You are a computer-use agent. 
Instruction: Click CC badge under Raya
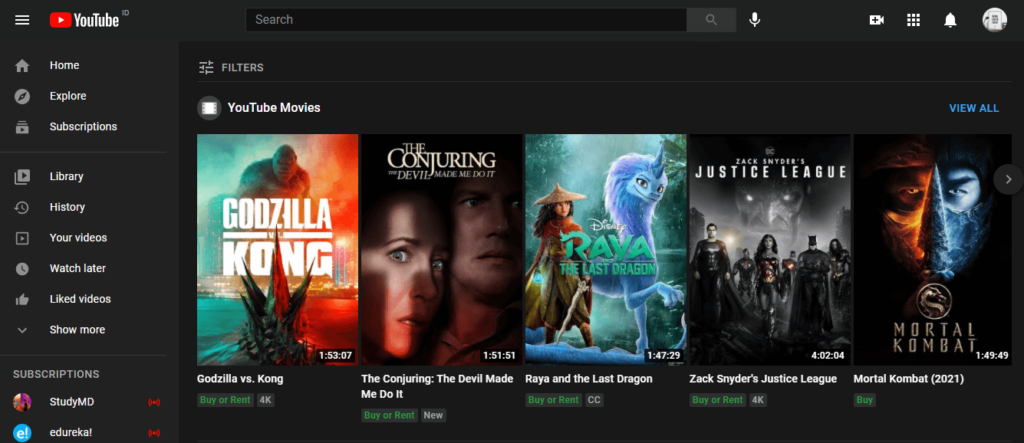click(594, 400)
